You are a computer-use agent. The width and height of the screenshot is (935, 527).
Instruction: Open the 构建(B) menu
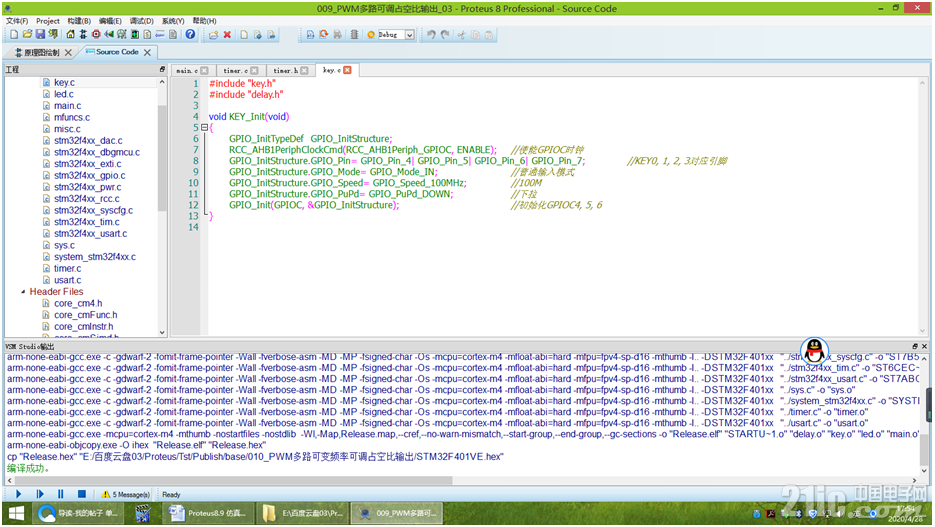coord(79,21)
